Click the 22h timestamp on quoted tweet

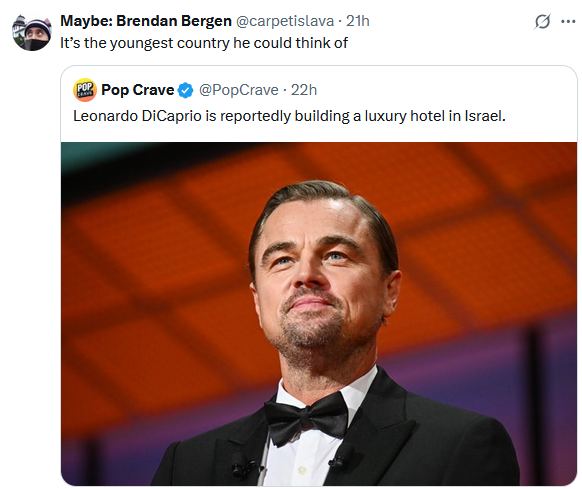tap(304, 90)
